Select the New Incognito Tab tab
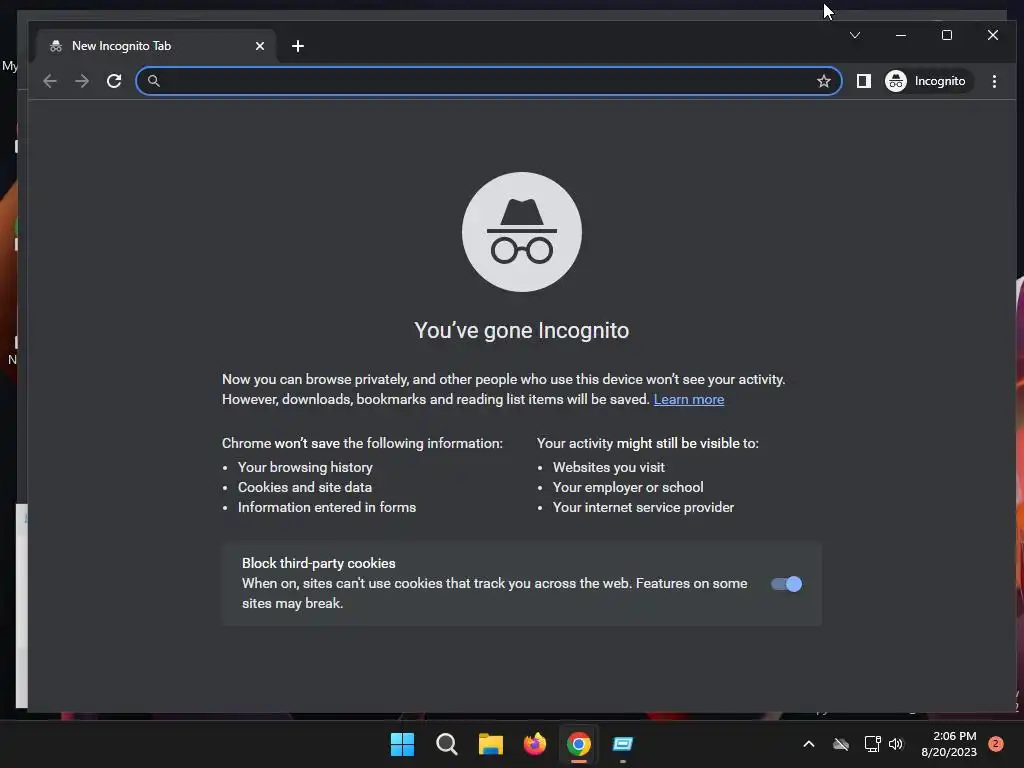The width and height of the screenshot is (1024, 768). (x=157, y=46)
